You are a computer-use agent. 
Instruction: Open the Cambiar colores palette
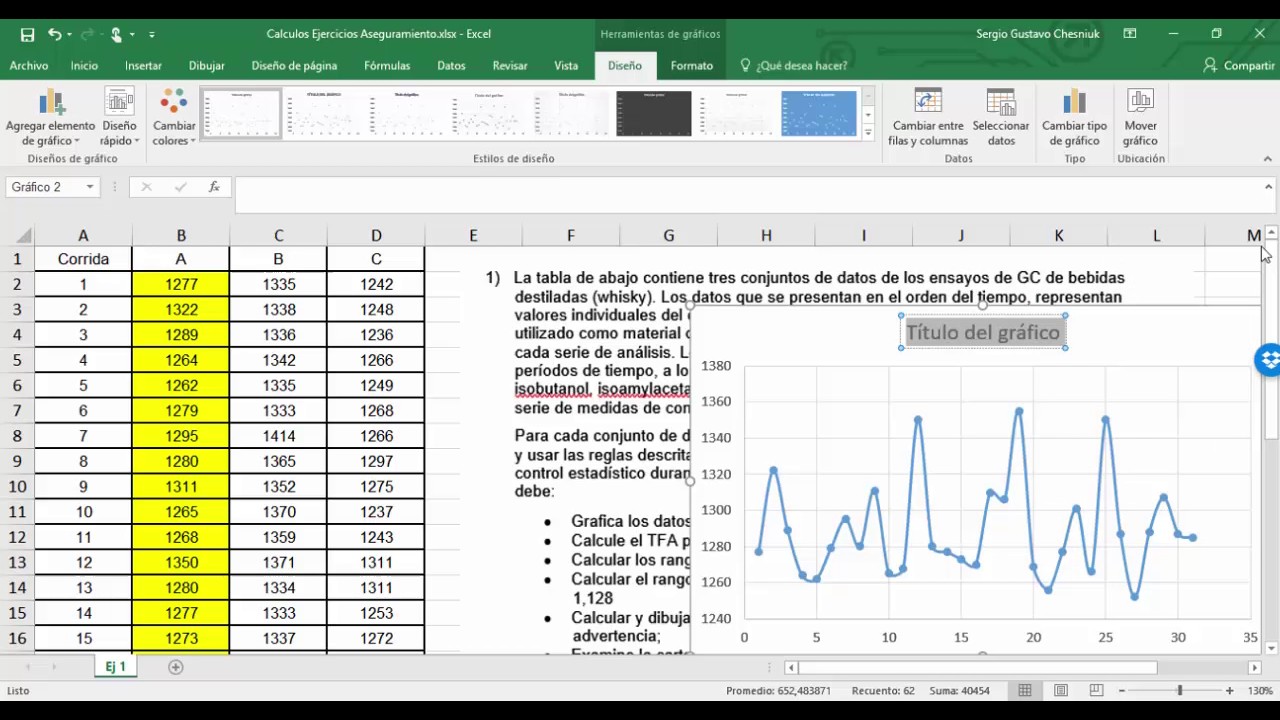(x=174, y=118)
